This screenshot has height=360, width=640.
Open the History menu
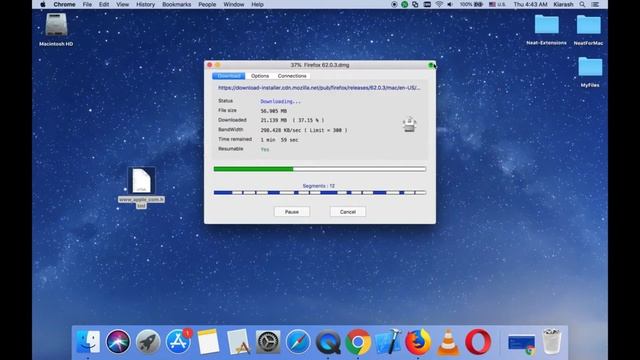click(145, 4)
